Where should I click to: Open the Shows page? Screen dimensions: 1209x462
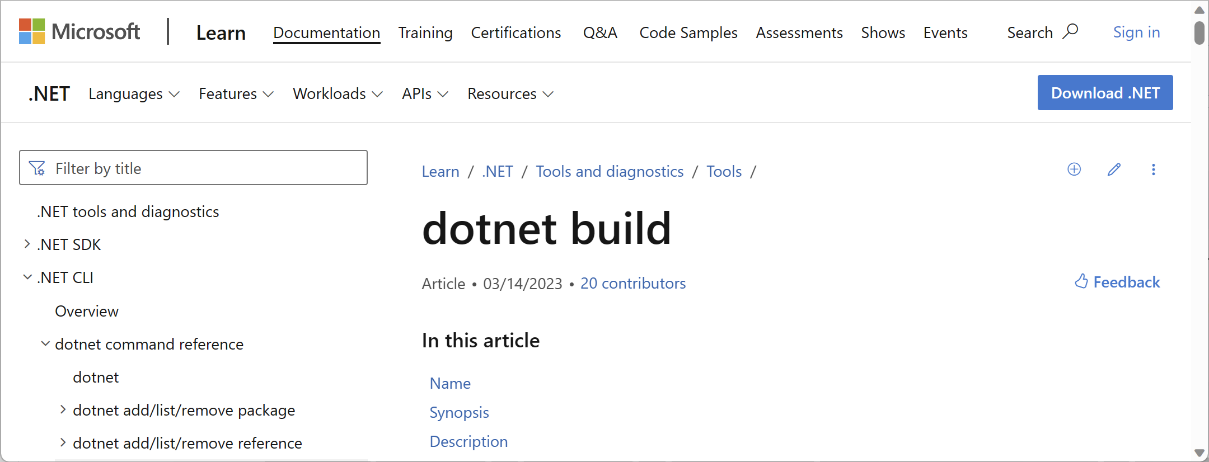(x=883, y=32)
